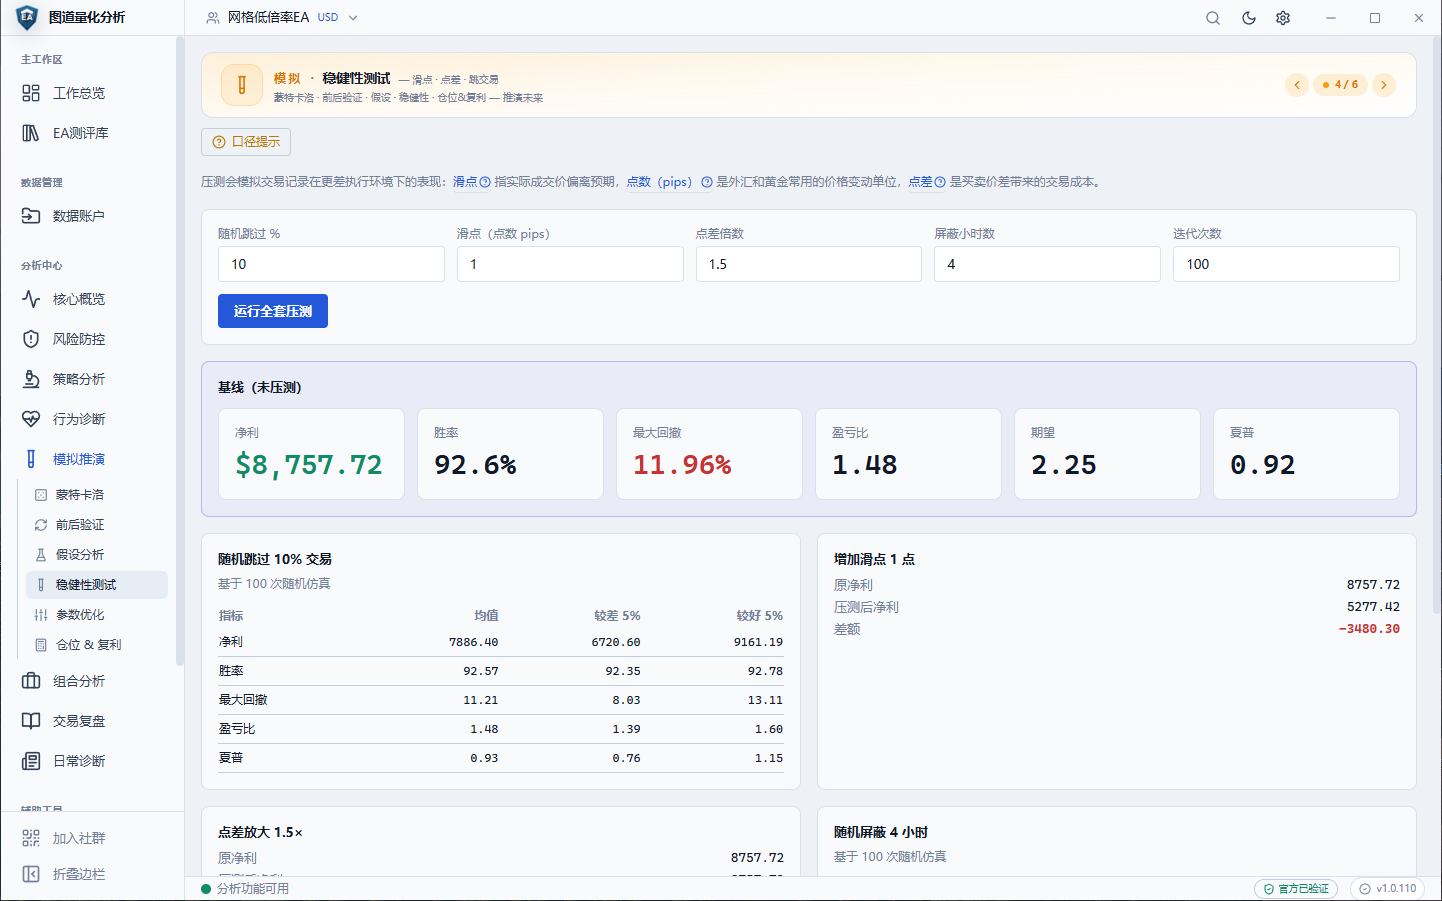Open the 网格低倍率EA account dropdown
The height and width of the screenshot is (901, 1442).
(282, 18)
